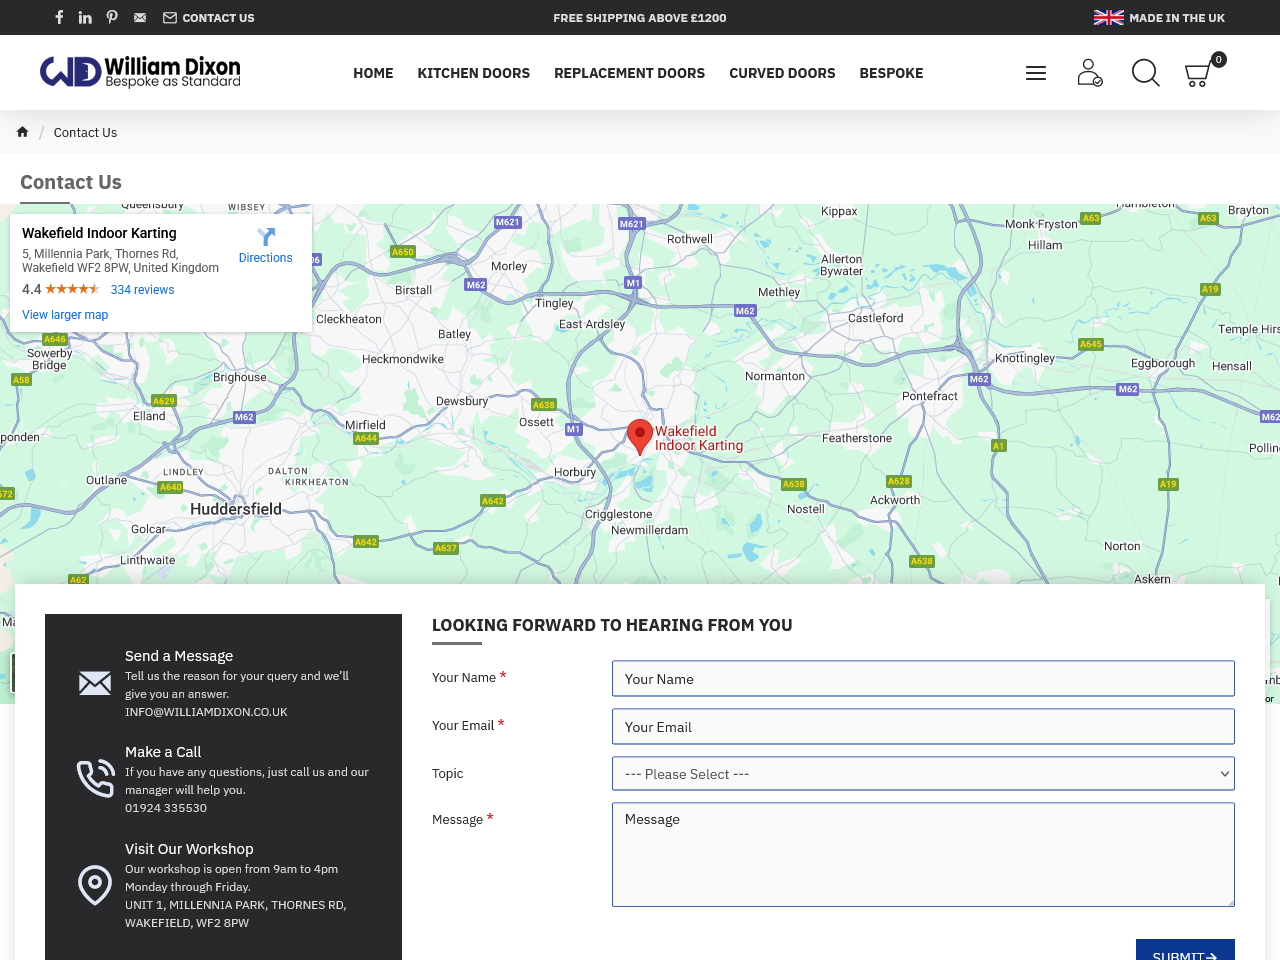Get directions to Wakefield Indoor Karting
Image resolution: width=1280 pixels, height=960 pixels.
(x=265, y=245)
